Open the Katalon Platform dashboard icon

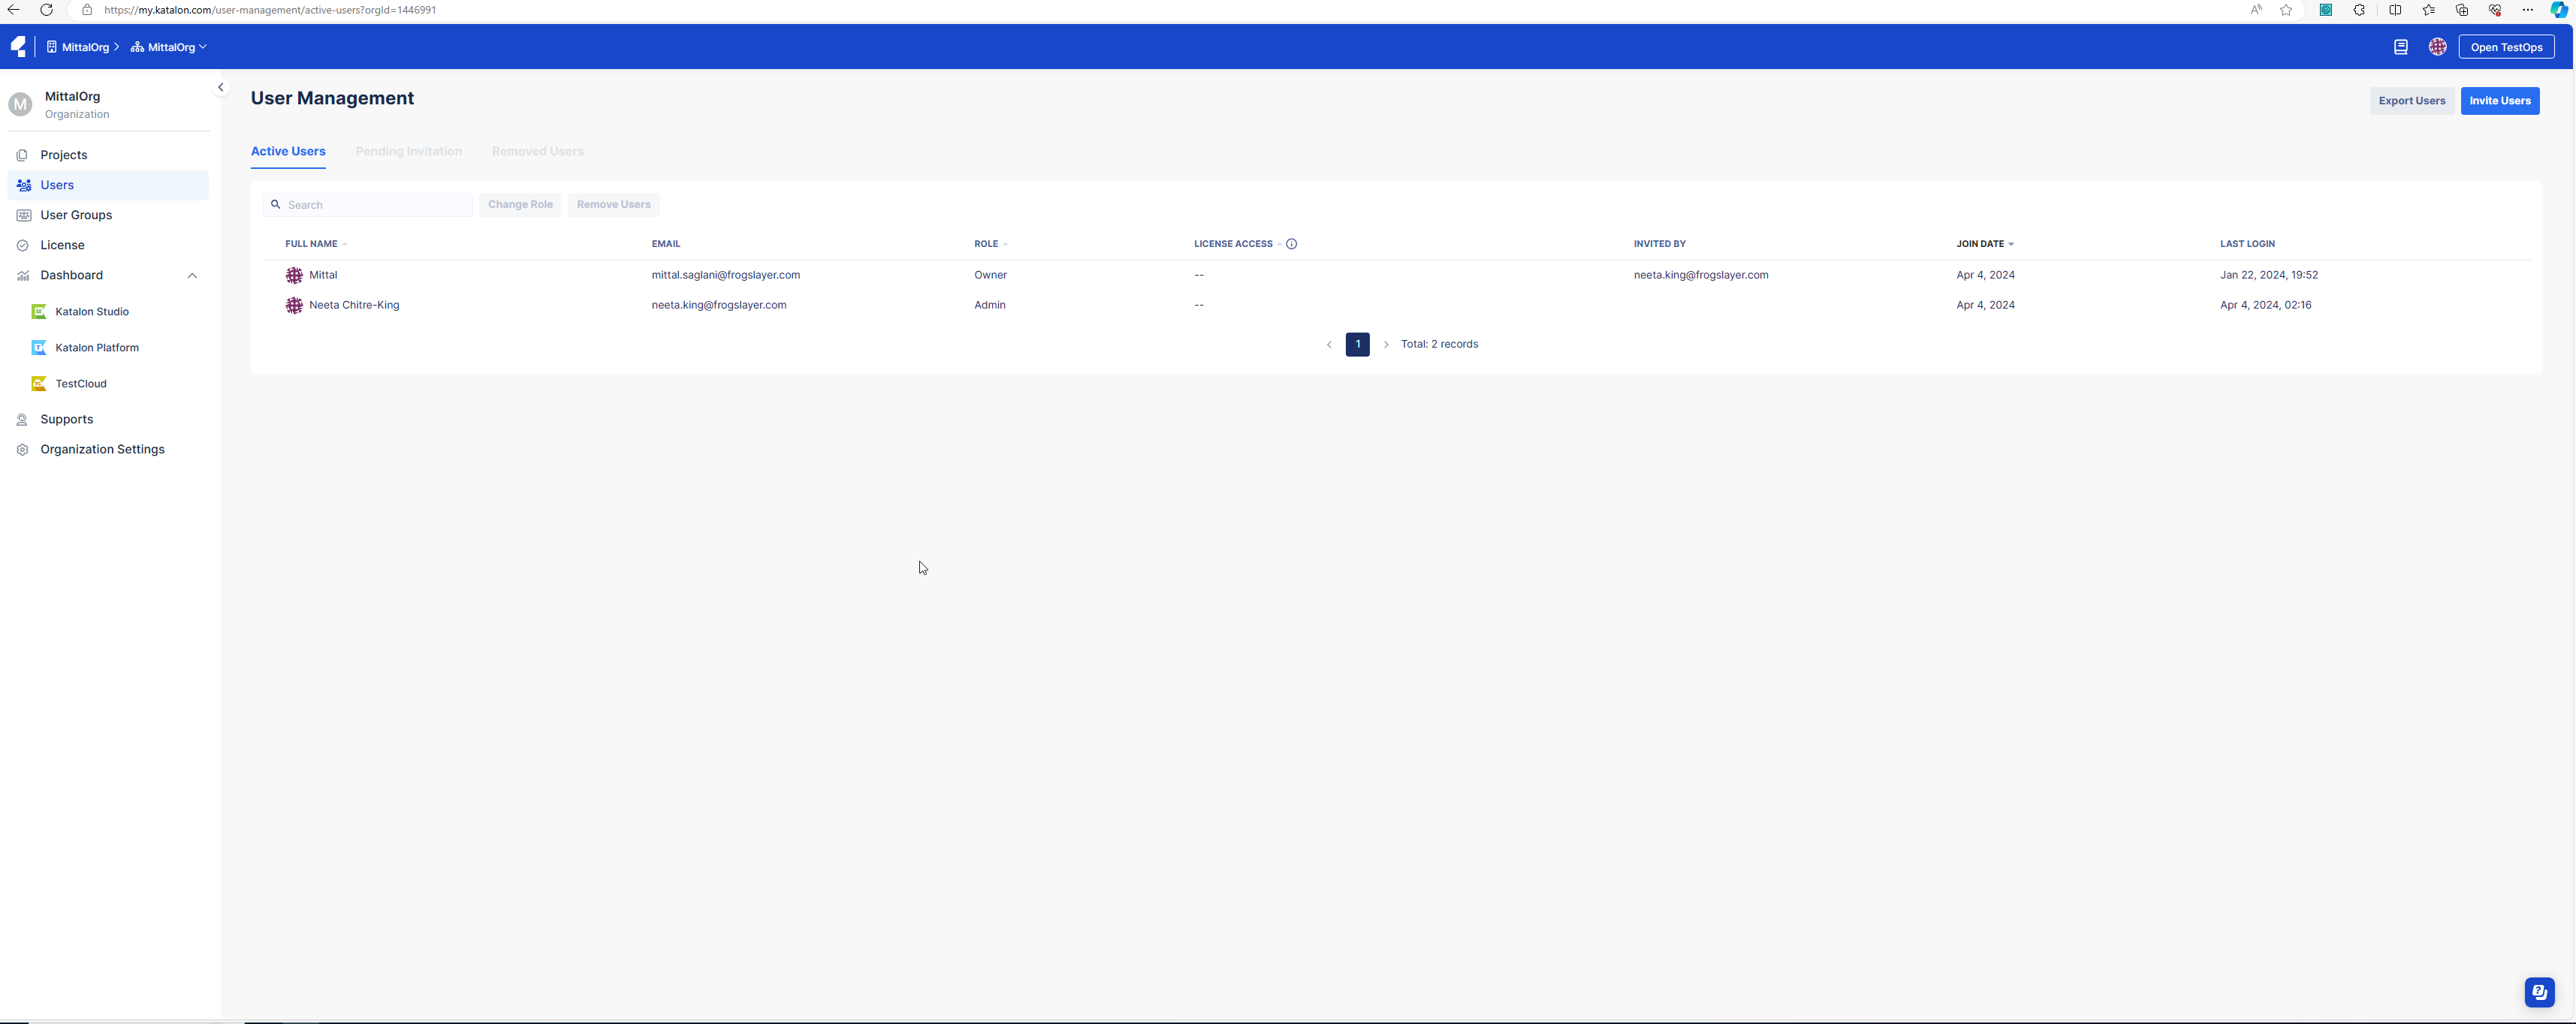point(39,348)
